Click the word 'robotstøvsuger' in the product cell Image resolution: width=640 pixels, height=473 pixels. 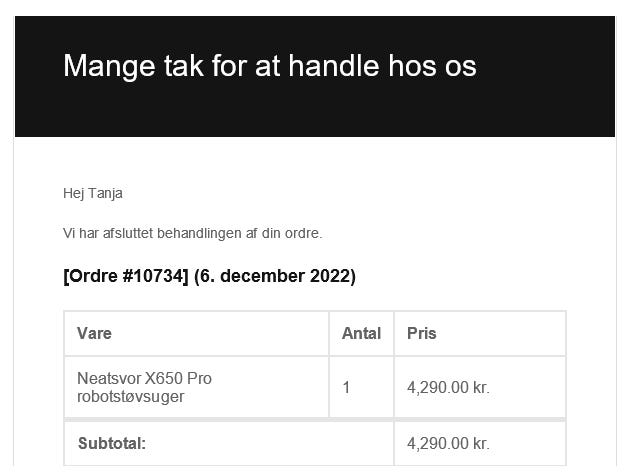tap(131, 397)
